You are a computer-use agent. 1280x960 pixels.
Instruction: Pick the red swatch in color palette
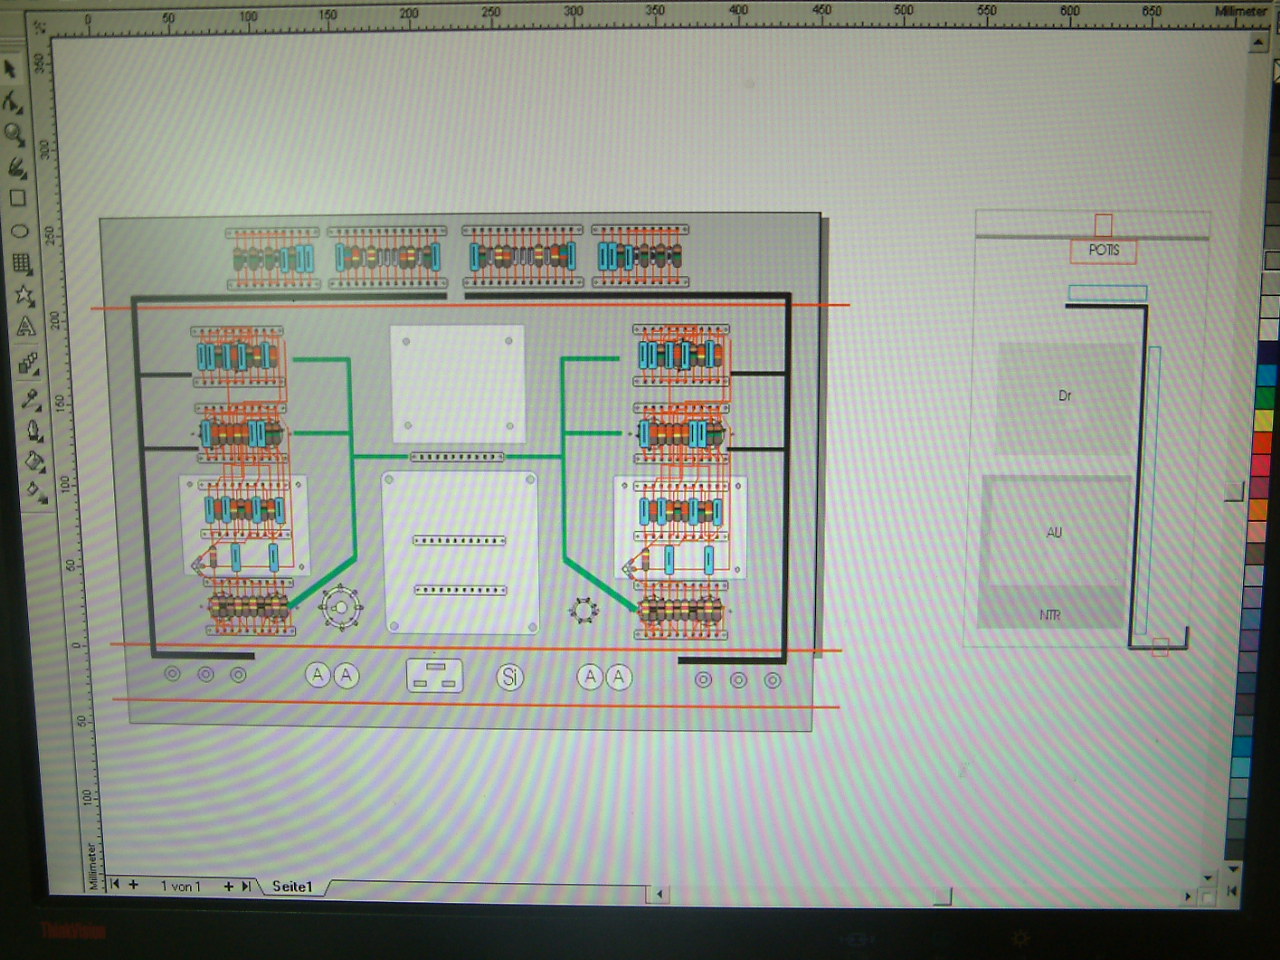[1263, 441]
